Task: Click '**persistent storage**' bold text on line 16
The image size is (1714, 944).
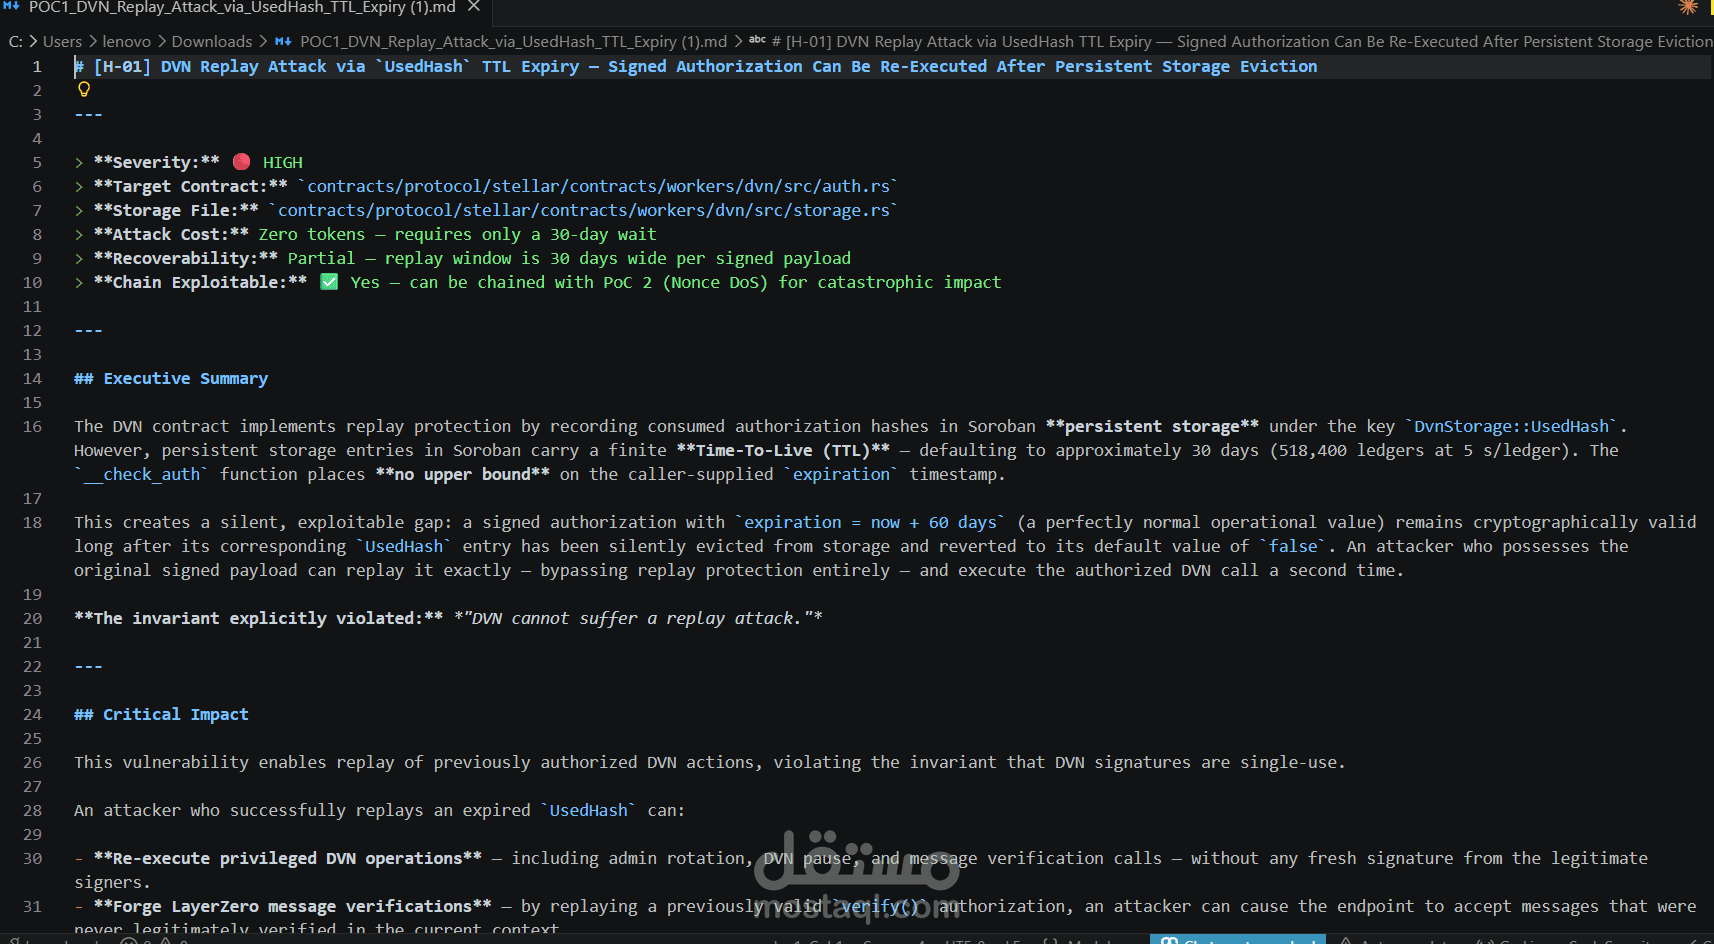Action: (1152, 426)
